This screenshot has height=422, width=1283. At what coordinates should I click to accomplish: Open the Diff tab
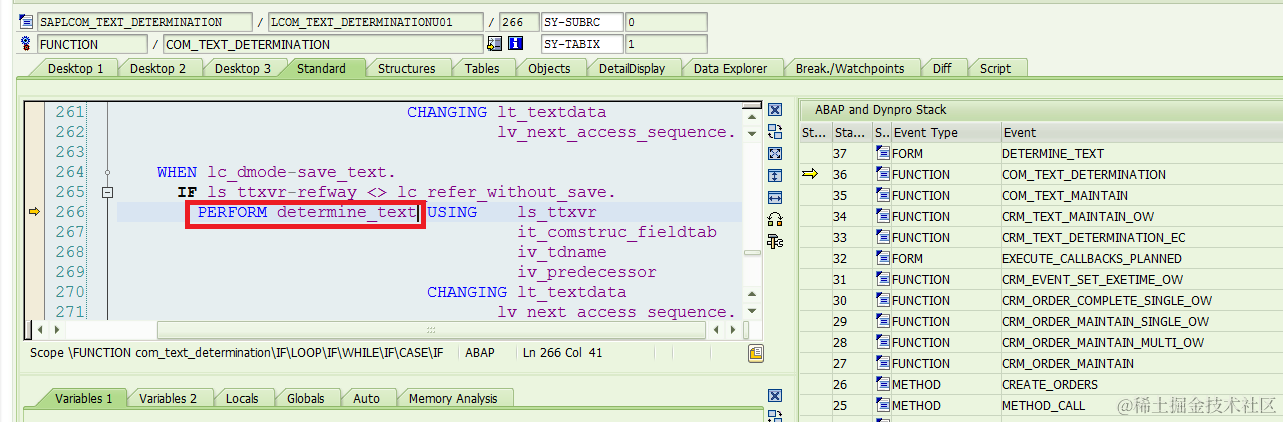(x=942, y=68)
